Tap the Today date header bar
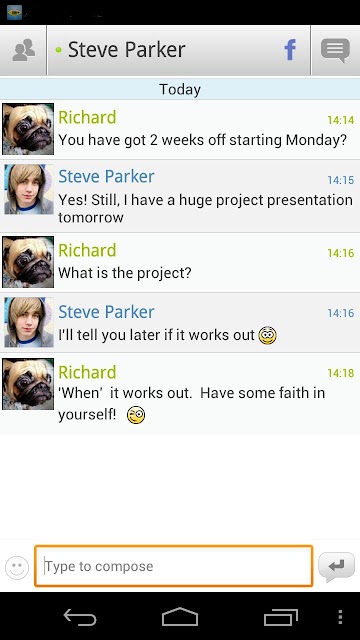This screenshot has height=640, width=360. pos(180,89)
